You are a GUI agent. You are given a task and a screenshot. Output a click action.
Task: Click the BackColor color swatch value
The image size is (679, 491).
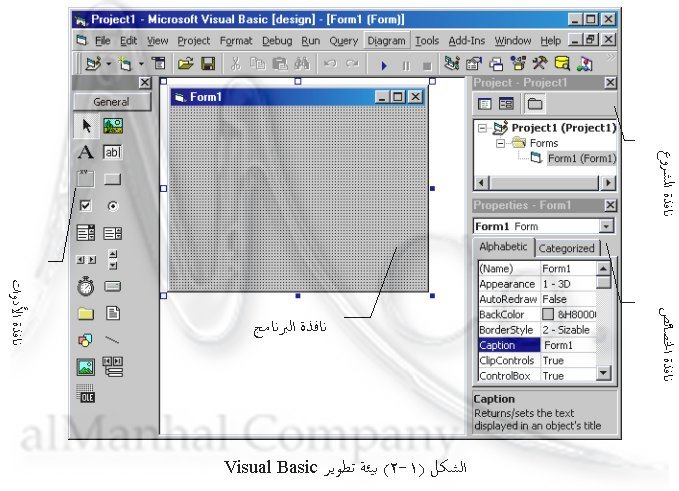[548, 314]
